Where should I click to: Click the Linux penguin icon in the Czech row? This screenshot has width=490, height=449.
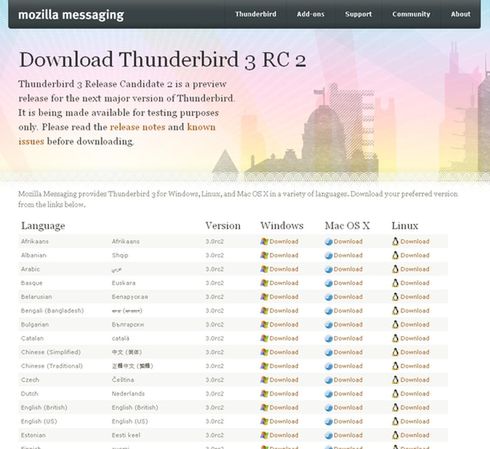pos(395,380)
